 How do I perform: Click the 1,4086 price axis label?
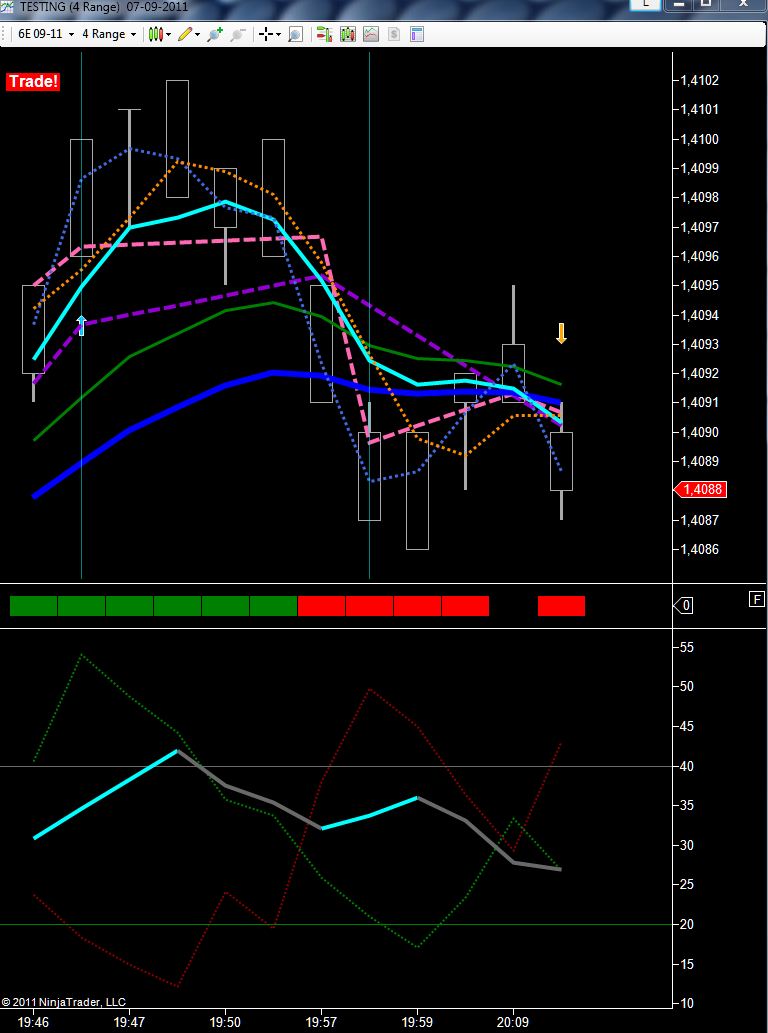coord(699,549)
